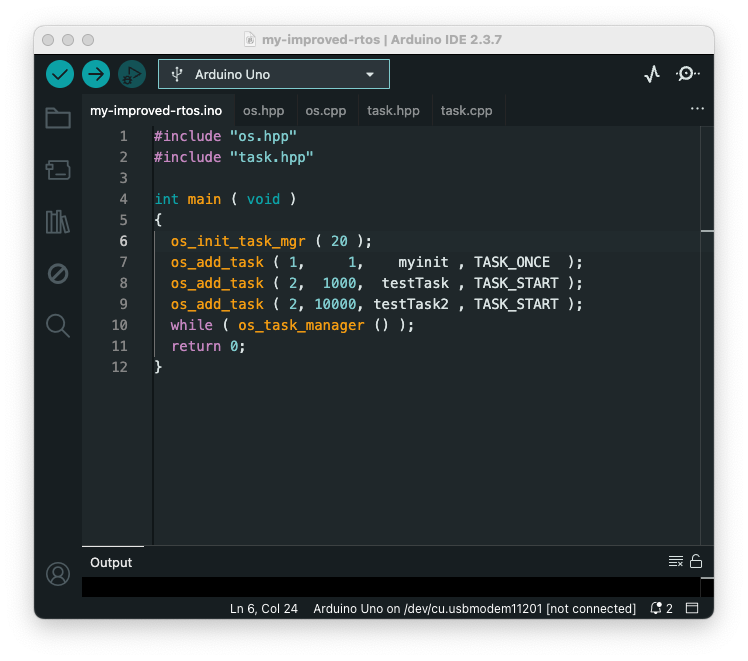This screenshot has height=661, width=748.
Task: Click the Arduino Uno port status entry
Action: pos(474,609)
